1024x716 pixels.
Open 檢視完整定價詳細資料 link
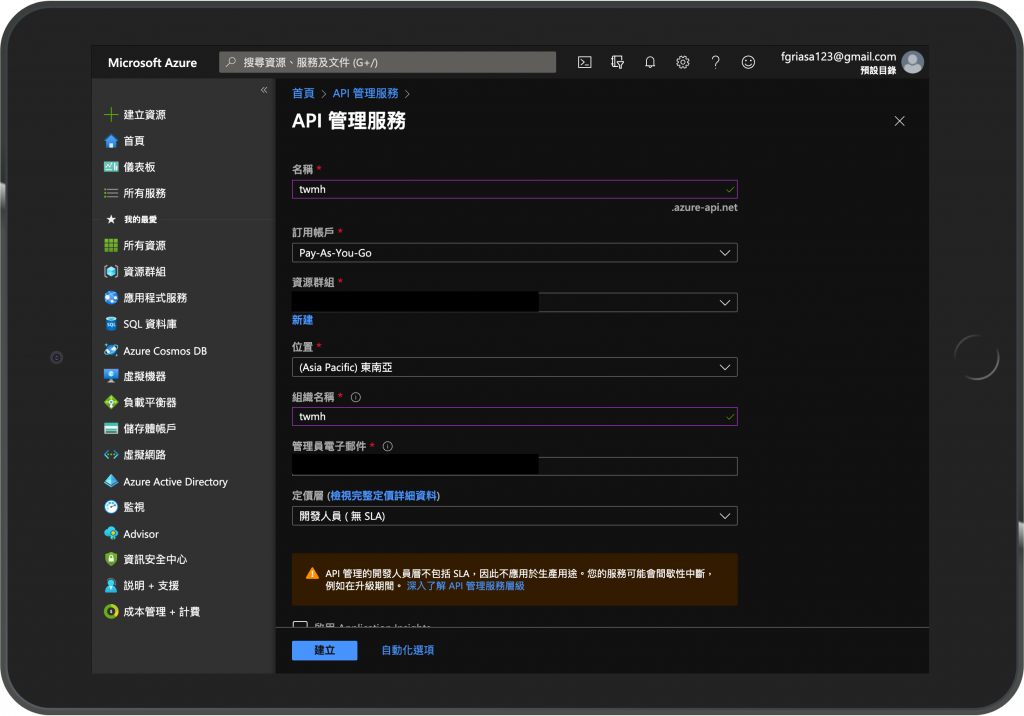click(x=383, y=496)
